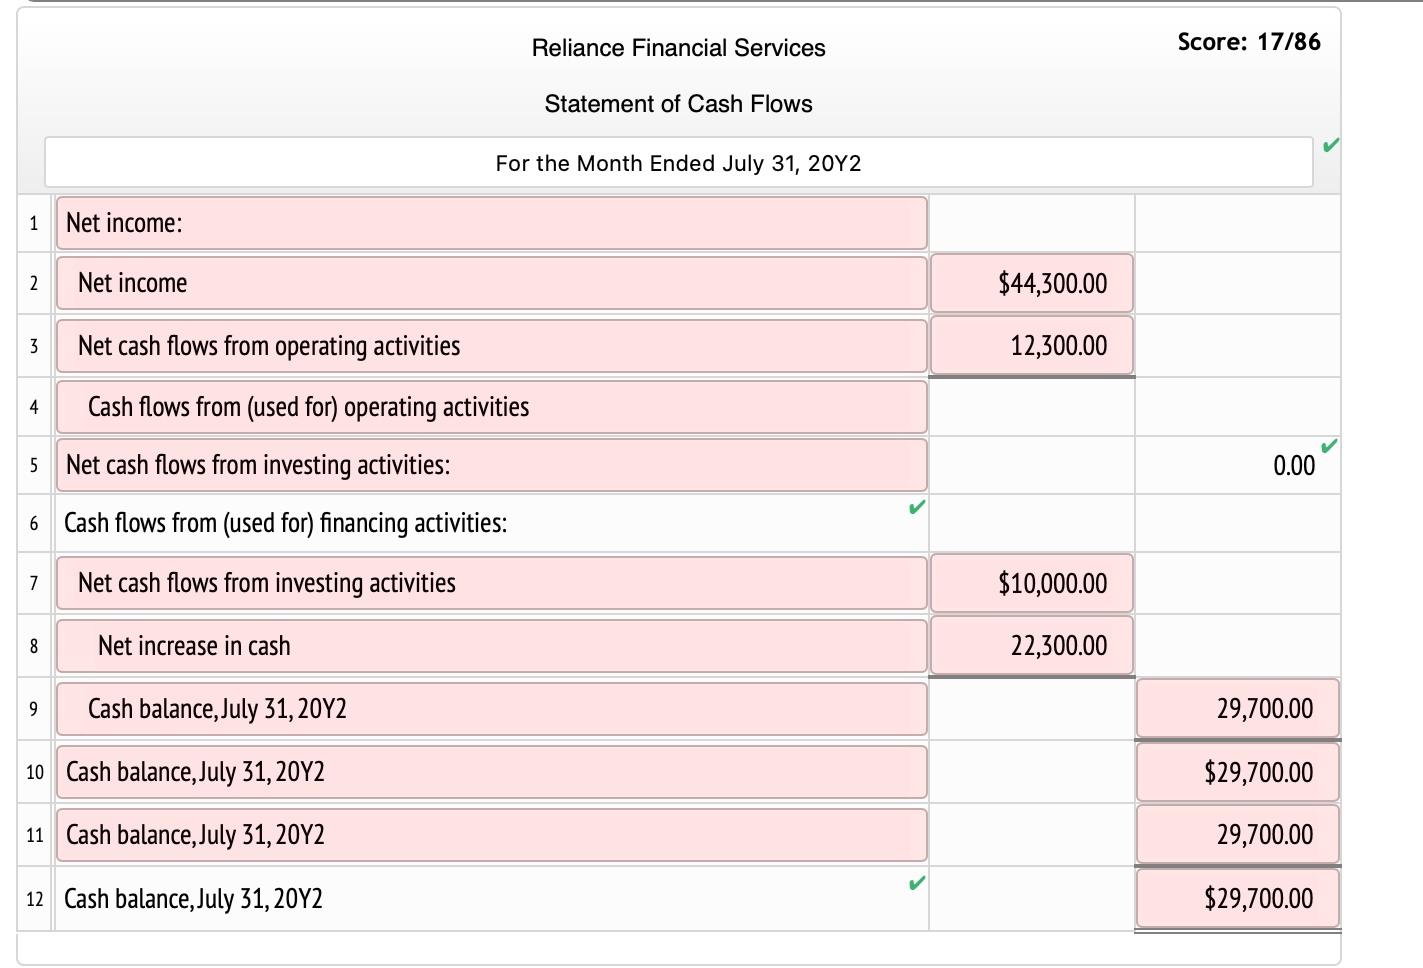
Task: Click the $29,700.00 amount cell in row 12
Action: coord(1238,898)
